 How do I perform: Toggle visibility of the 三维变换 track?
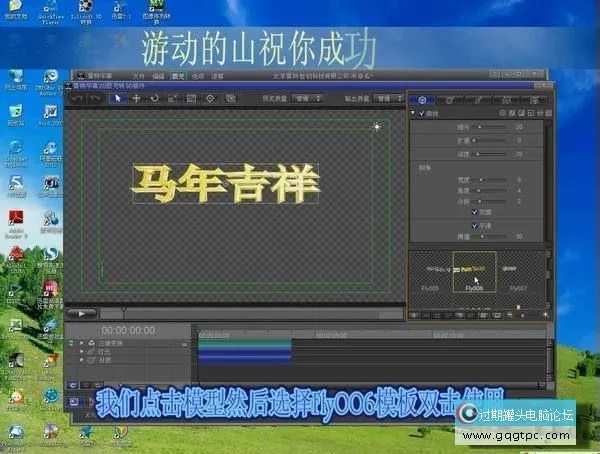coord(71,343)
